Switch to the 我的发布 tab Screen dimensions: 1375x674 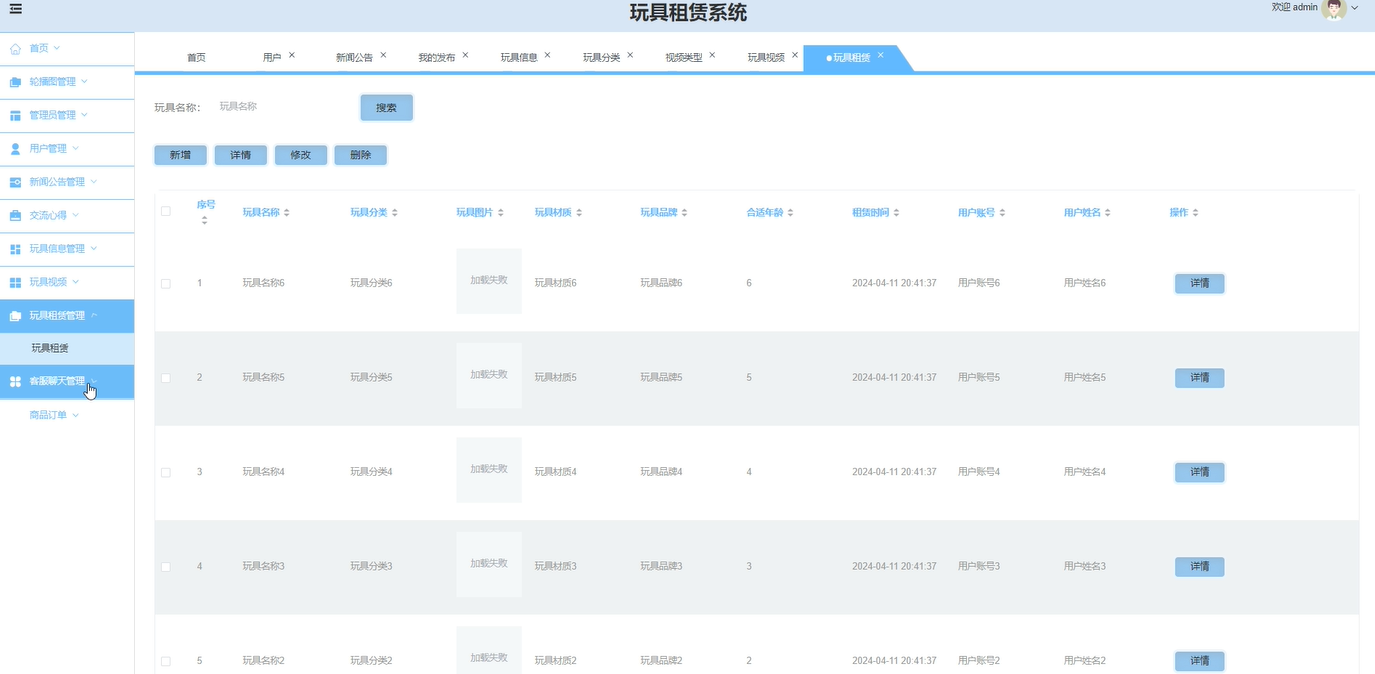(x=436, y=58)
